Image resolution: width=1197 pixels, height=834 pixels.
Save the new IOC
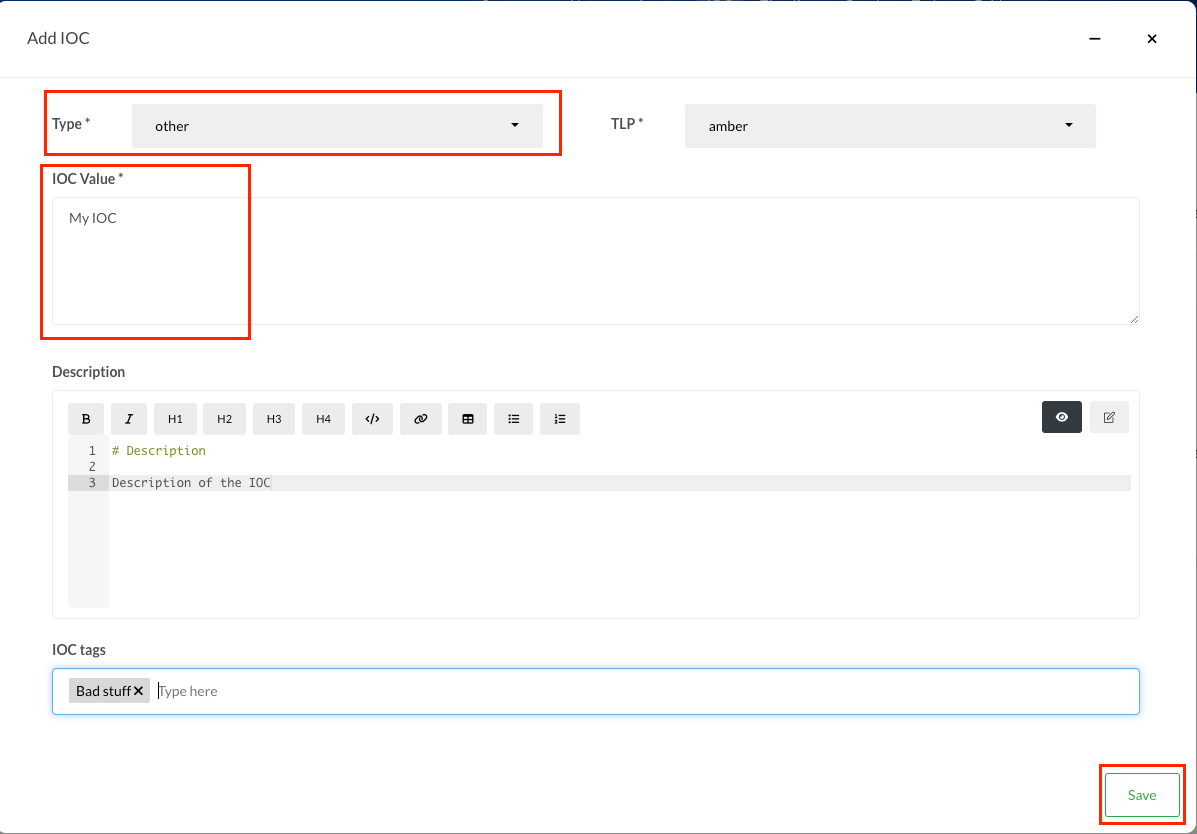point(1141,794)
